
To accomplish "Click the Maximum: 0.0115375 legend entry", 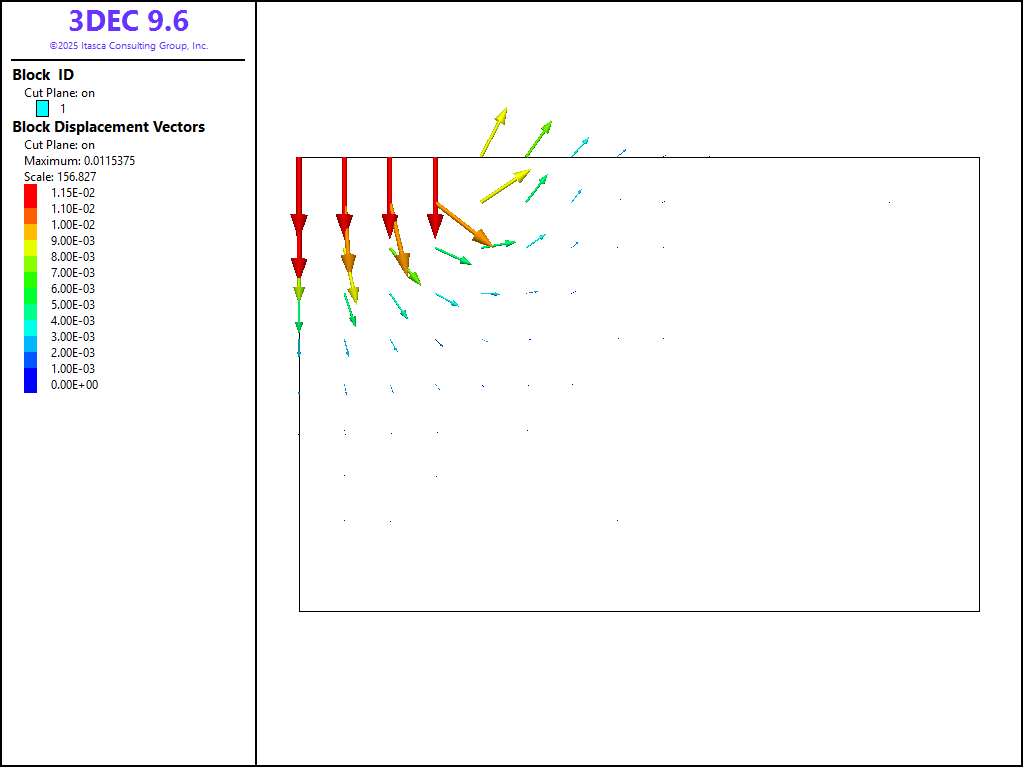I will 79,161.
